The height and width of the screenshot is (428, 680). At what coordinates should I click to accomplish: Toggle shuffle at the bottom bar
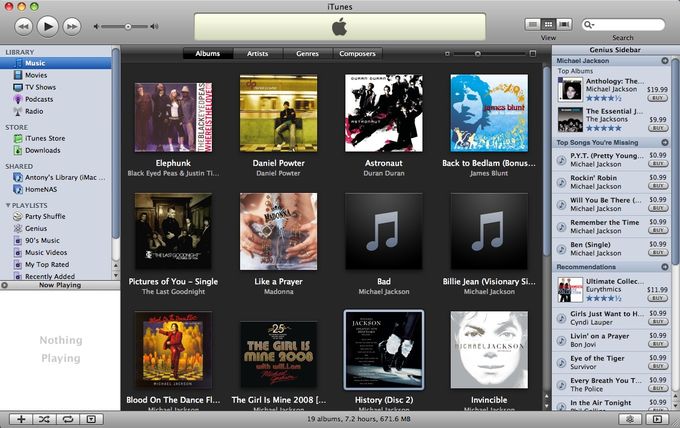[x=44, y=419]
